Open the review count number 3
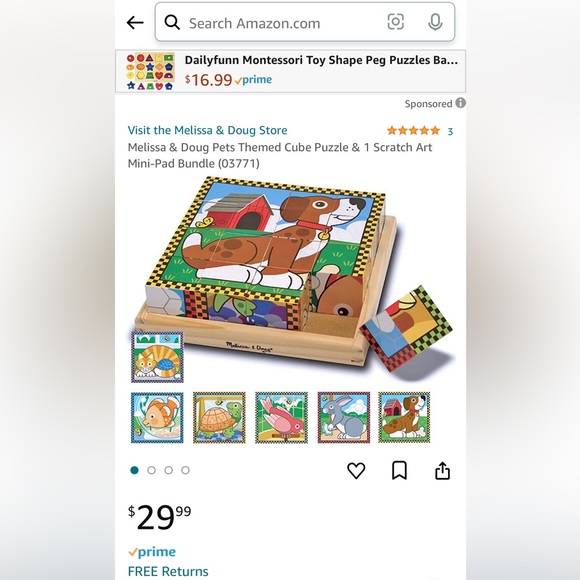The image size is (580, 580). 450,131
